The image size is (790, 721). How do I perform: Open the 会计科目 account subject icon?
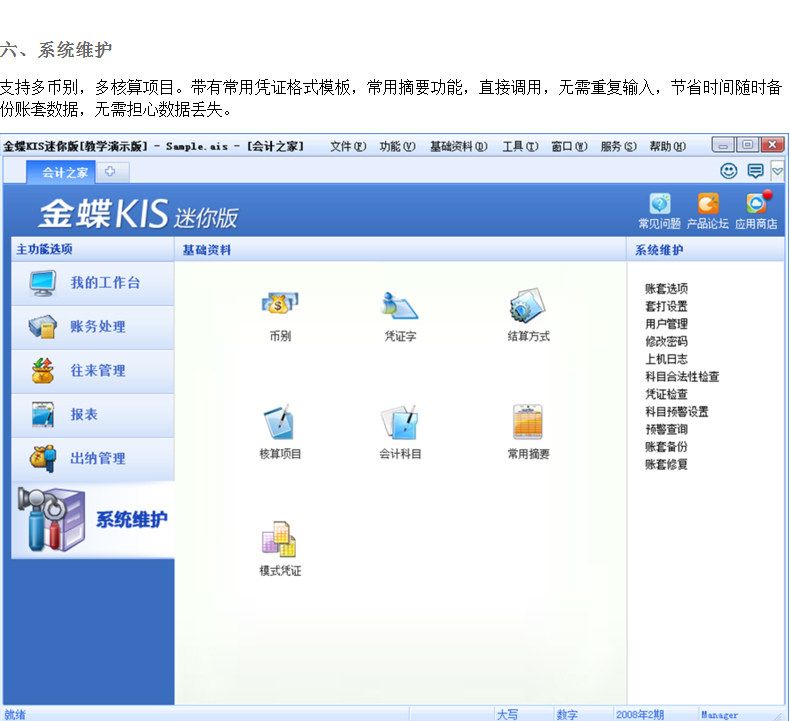(400, 422)
